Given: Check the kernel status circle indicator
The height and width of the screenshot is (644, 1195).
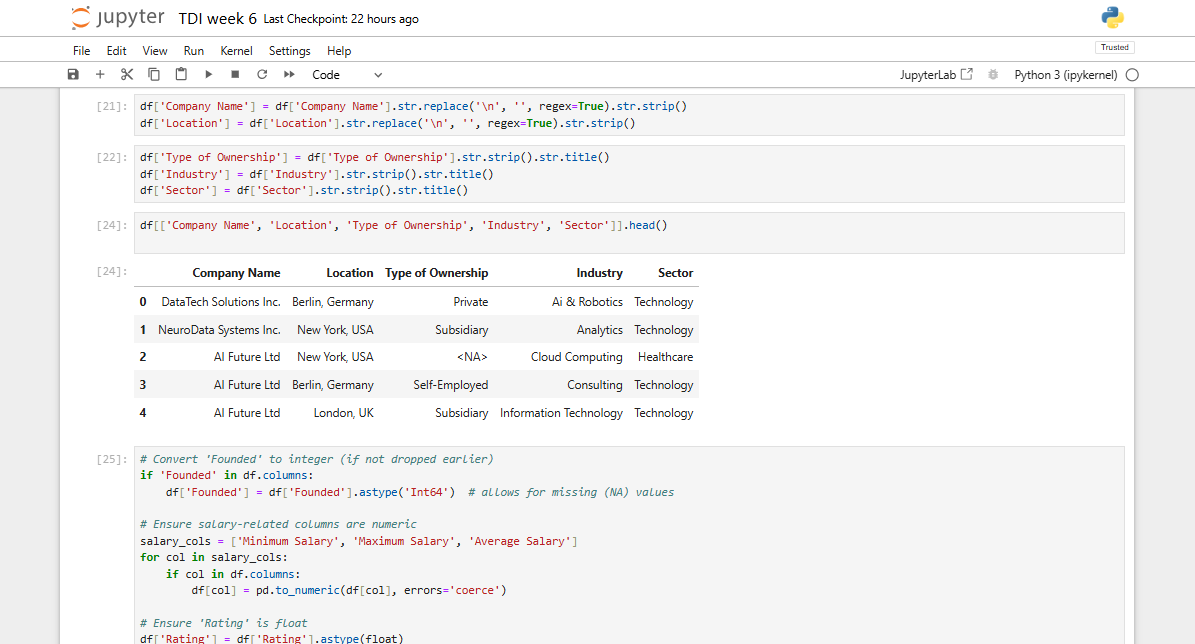Looking at the screenshot, I should pyautogui.click(x=1133, y=75).
